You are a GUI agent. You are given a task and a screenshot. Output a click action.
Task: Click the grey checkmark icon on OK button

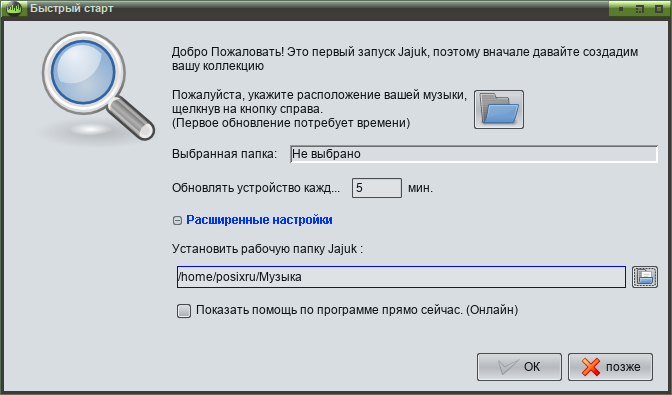pyautogui.click(x=508, y=367)
